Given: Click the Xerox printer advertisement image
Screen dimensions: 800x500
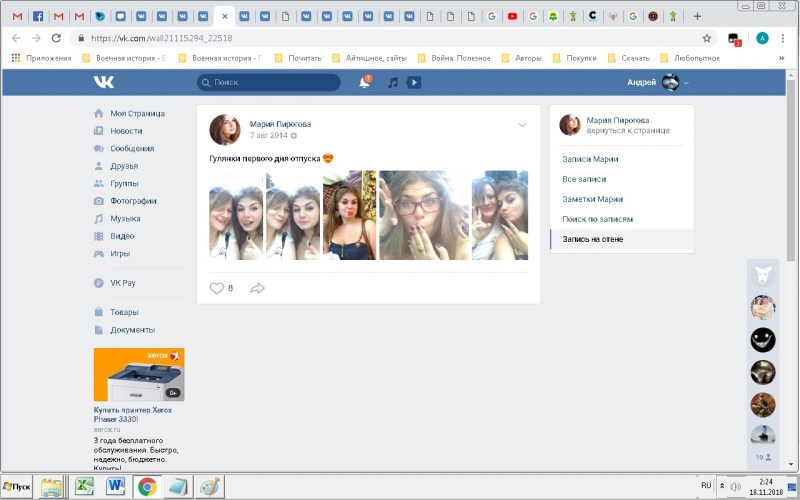Looking at the screenshot, I should [x=138, y=375].
